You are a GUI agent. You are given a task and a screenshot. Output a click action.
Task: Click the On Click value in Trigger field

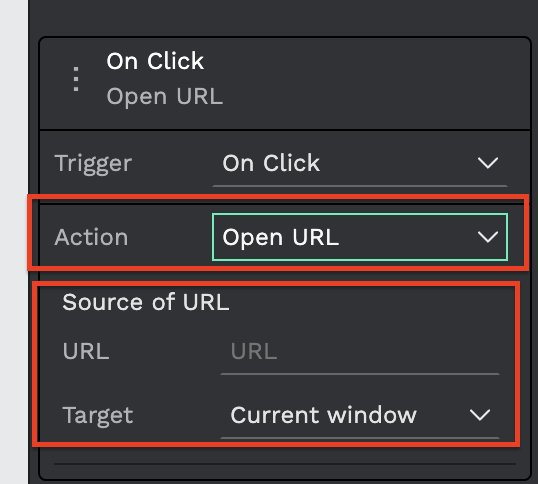point(271,163)
